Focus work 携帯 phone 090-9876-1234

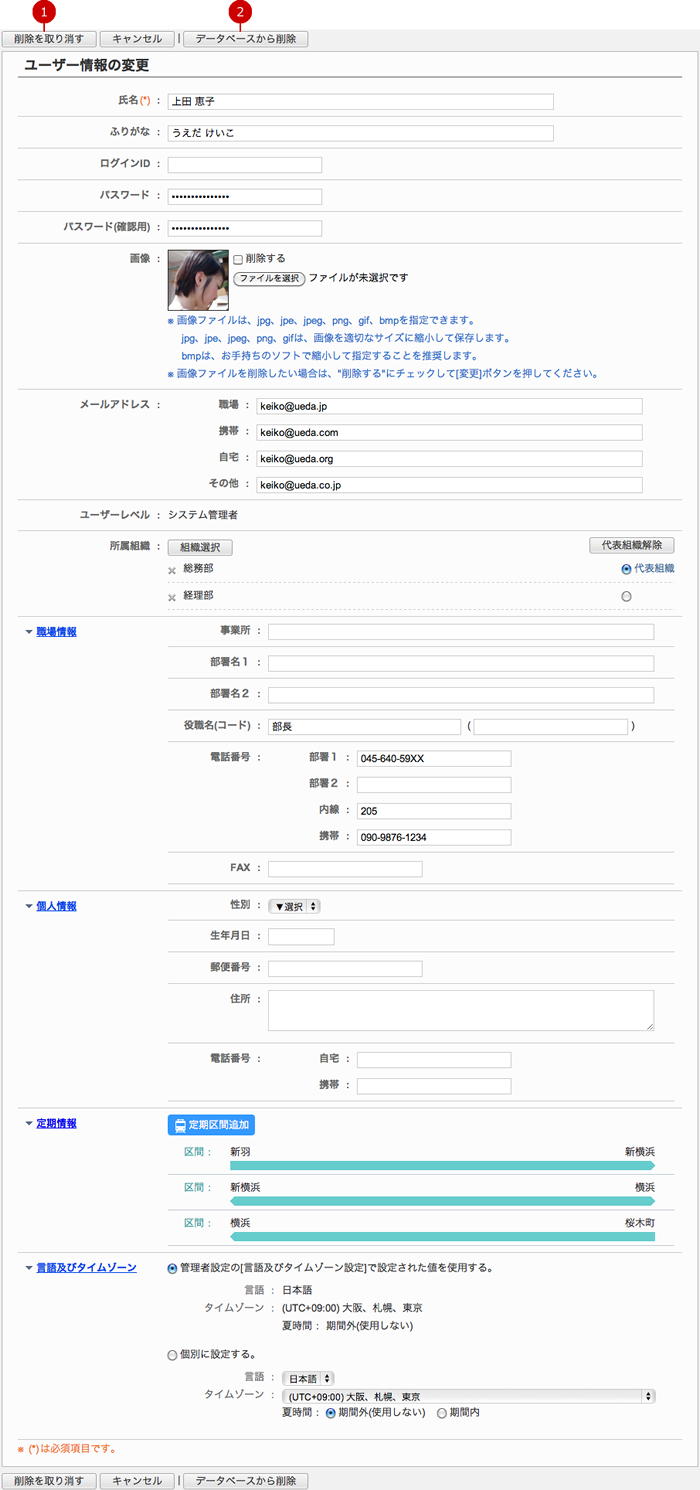point(434,836)
